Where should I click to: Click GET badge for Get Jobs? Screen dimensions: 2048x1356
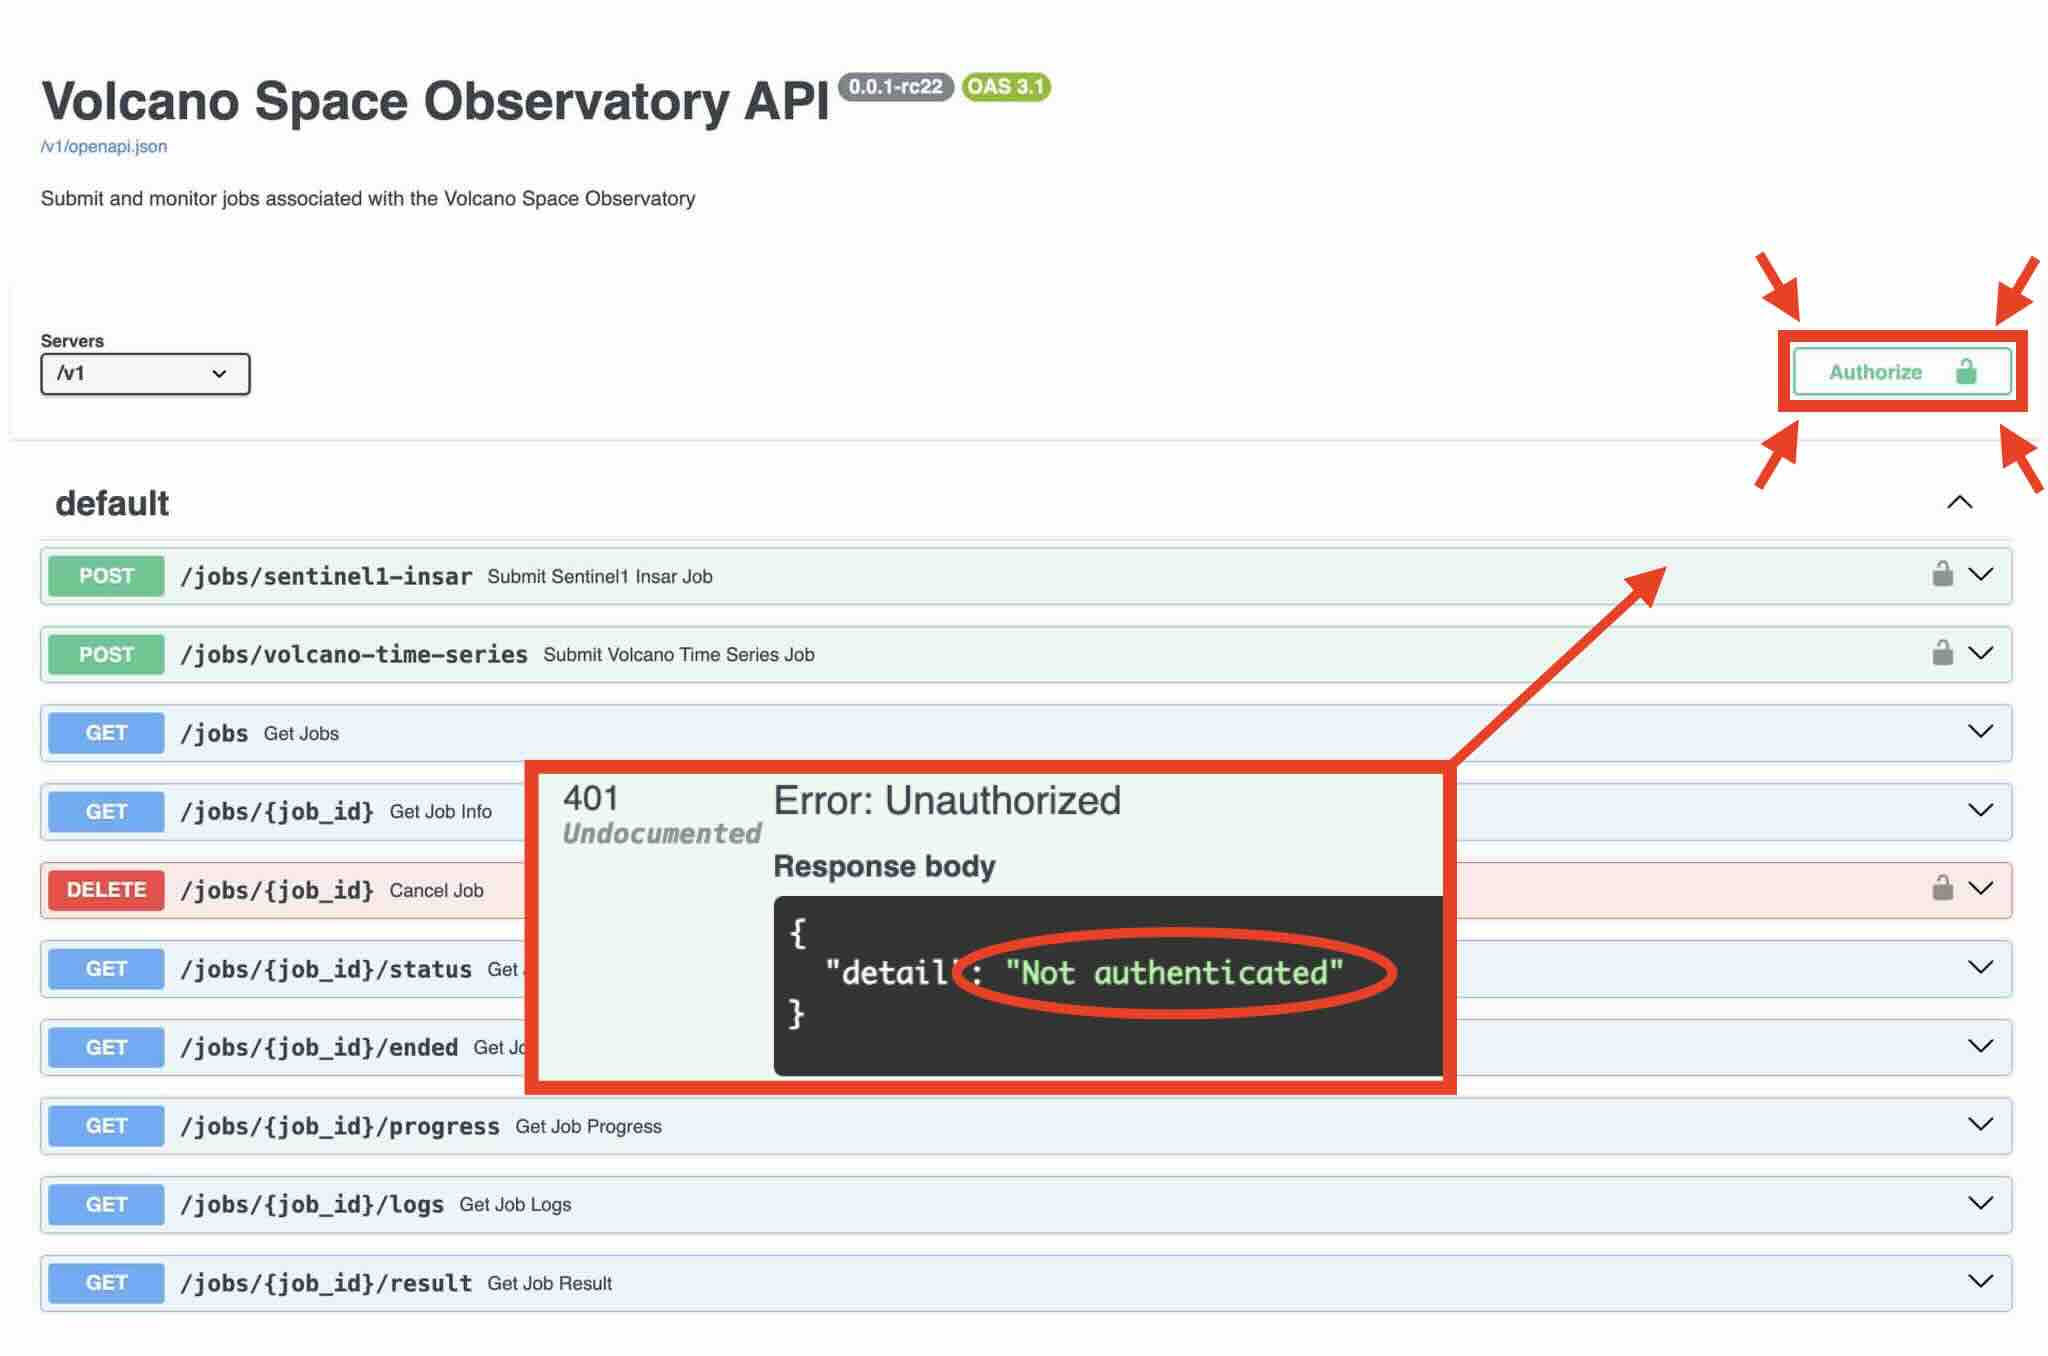point(106,733)
